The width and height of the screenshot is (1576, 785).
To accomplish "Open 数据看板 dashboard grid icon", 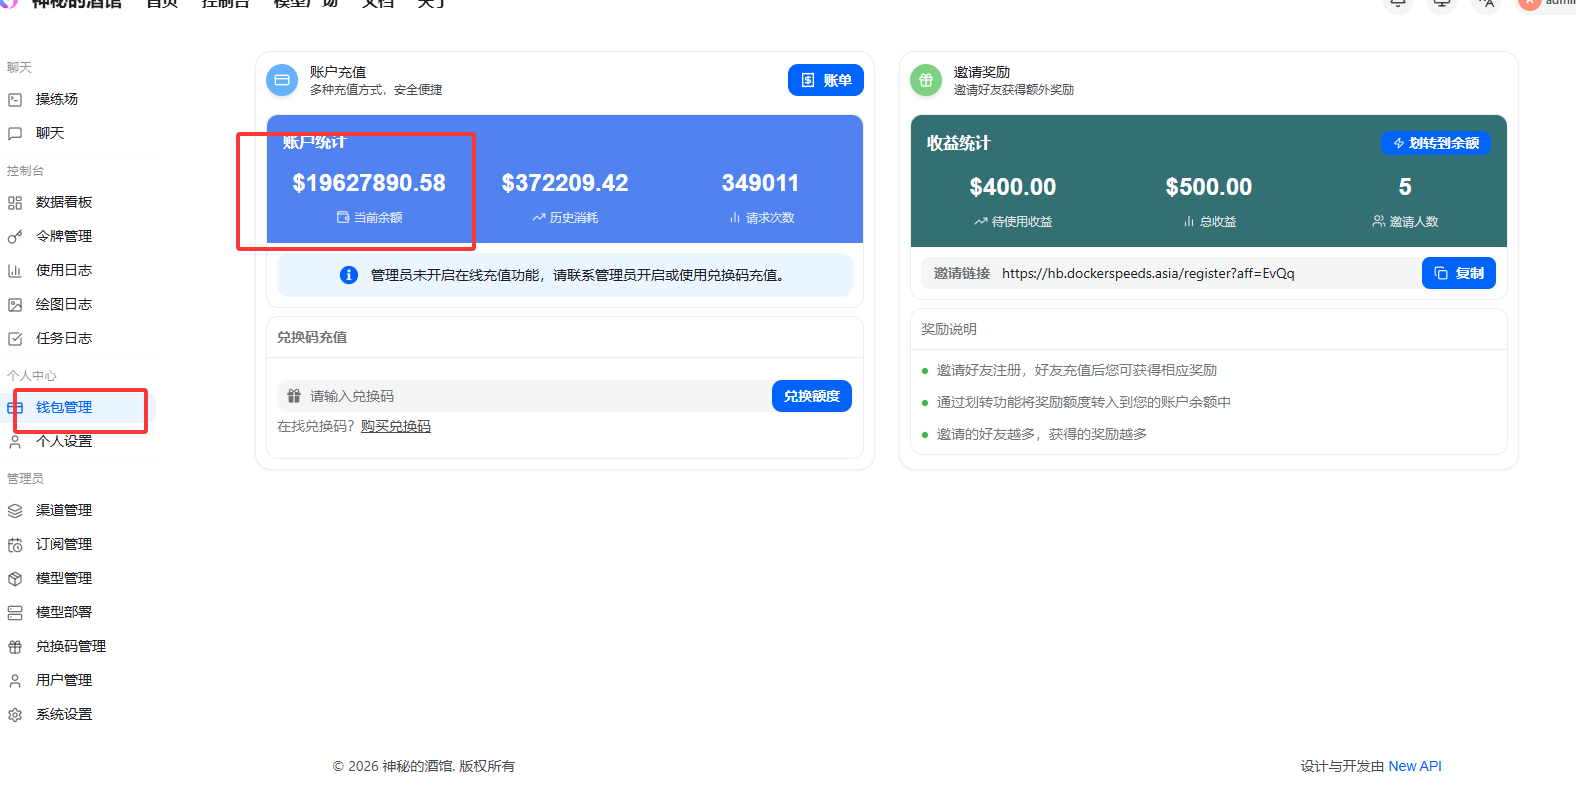I will point(15,203).
